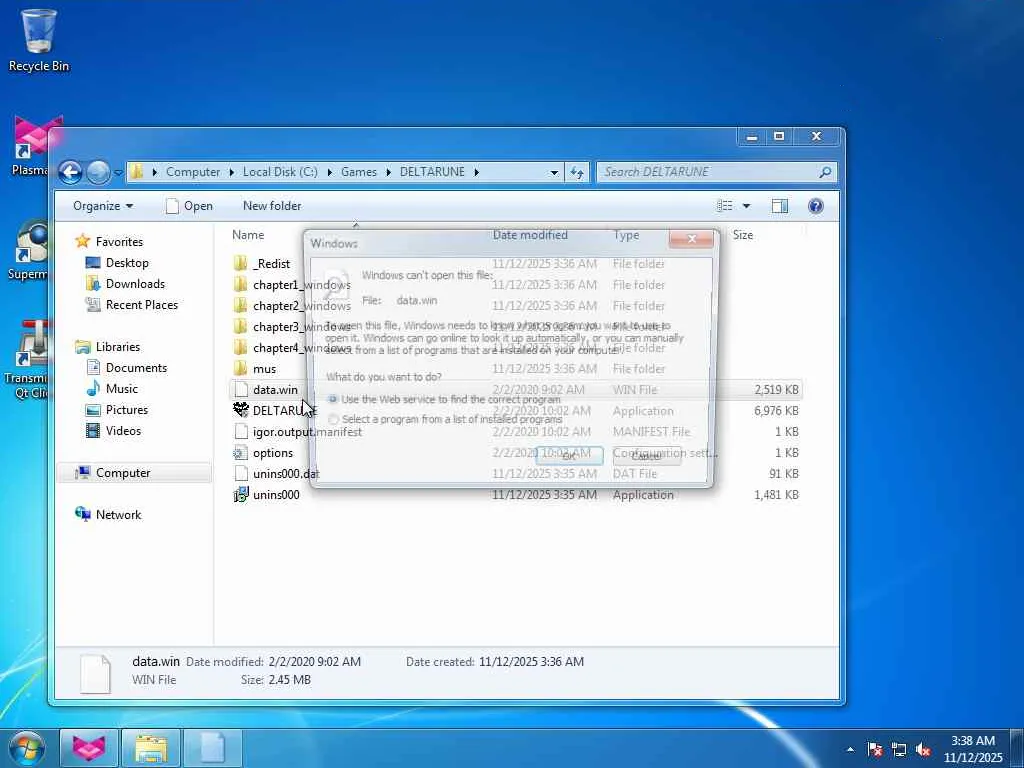1024x768 pixels.
Task: Select Network in the navigation pane
Action: click(x=108, y=515)
